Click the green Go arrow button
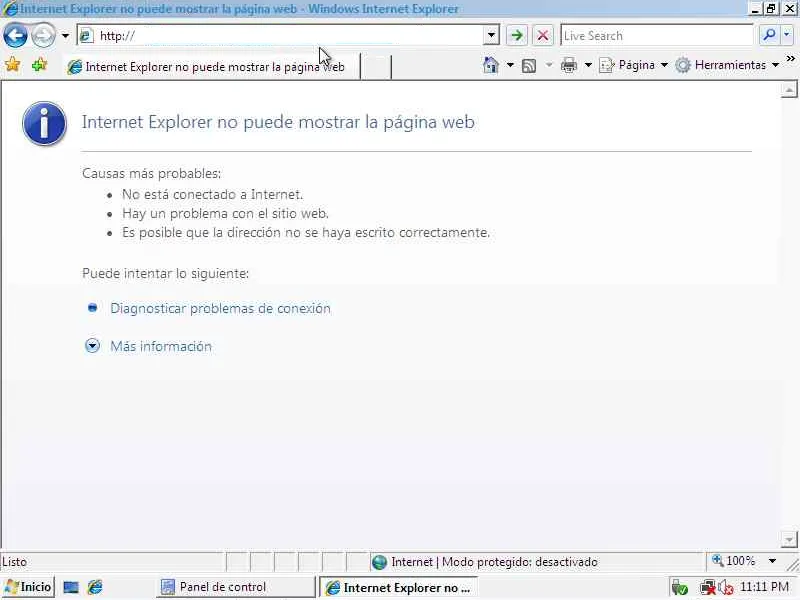This screenshot has height=600, width=800. (x=517, y=36)
